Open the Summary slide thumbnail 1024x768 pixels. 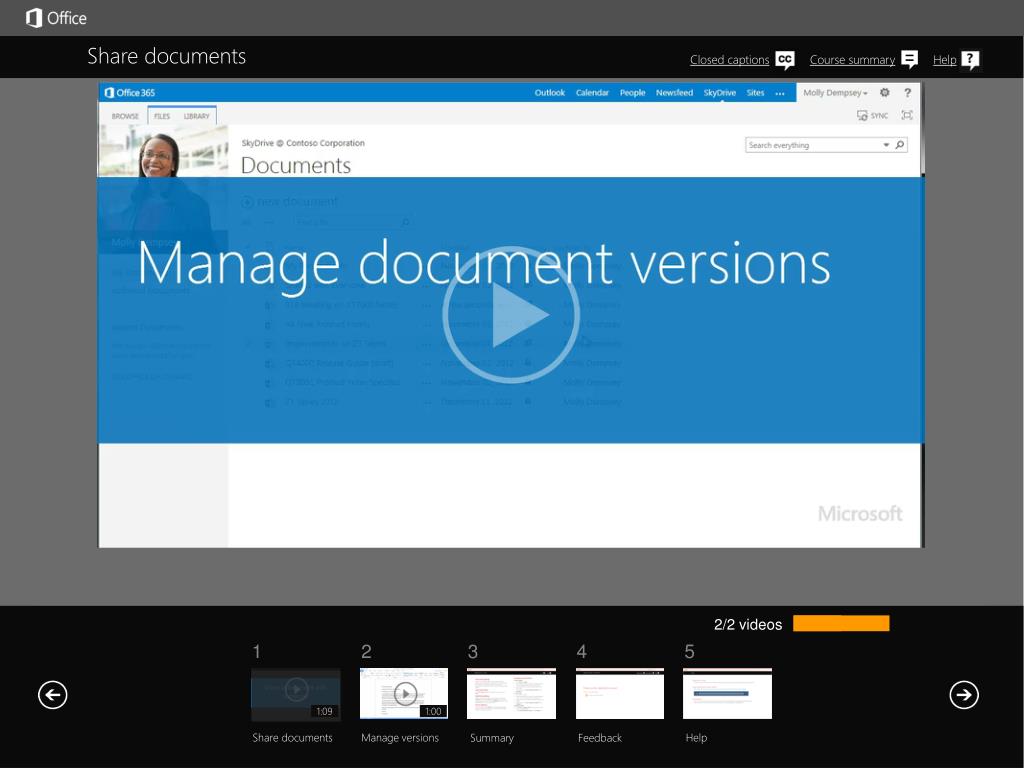(511, 694)
